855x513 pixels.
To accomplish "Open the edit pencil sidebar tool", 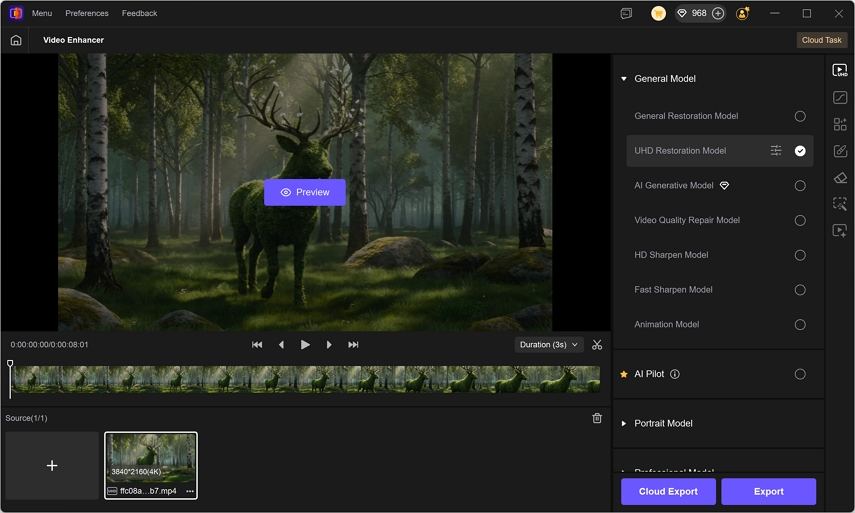I will [840, 151].
